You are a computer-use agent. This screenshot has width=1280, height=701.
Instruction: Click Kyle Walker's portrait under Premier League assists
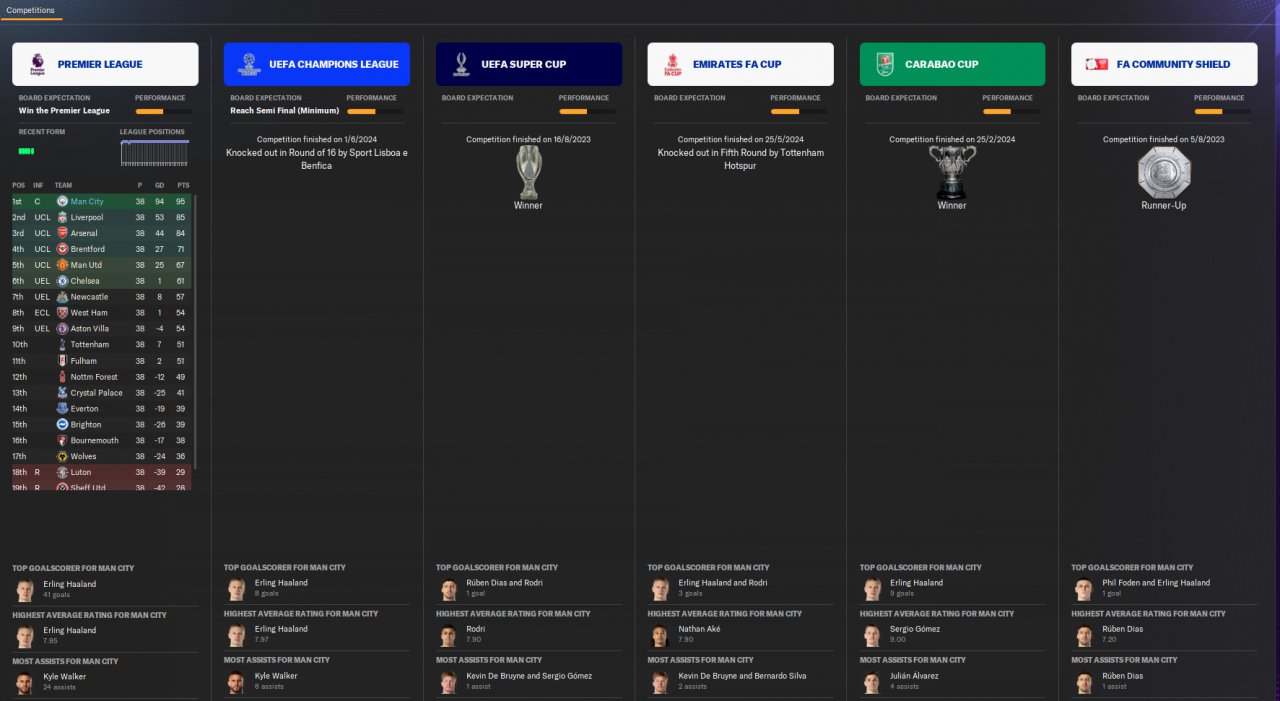point(25,683)
